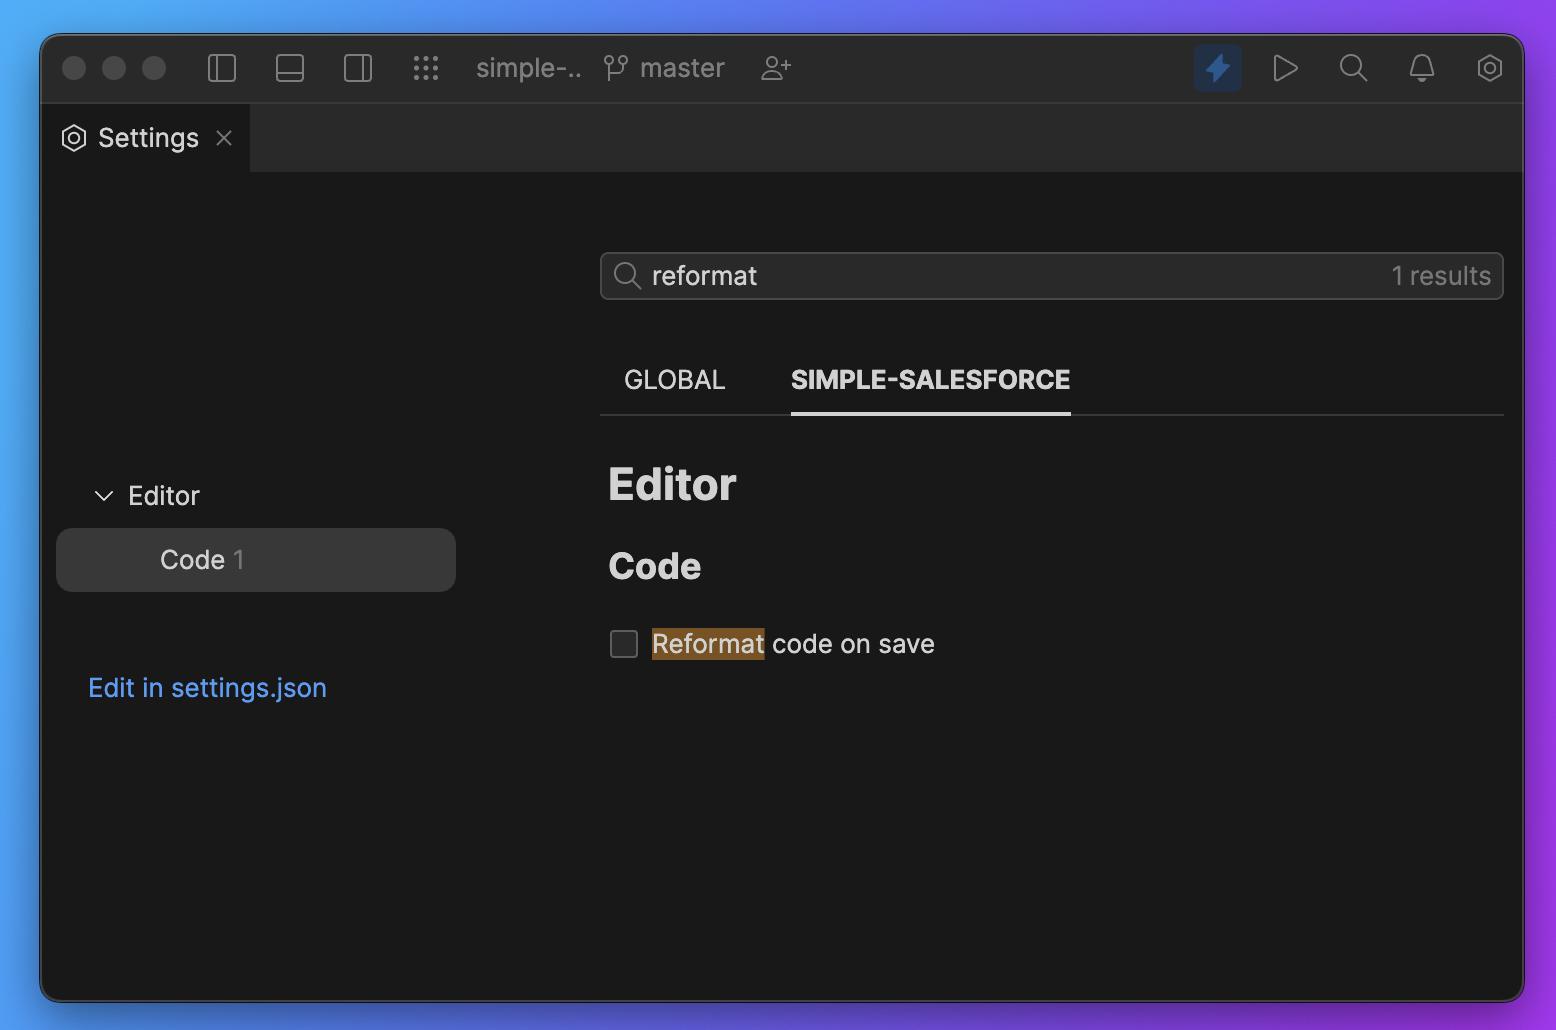The image size is (1556, 1030).
Task: Open notifications bell icon
Action: click(x=1422, y=68)
